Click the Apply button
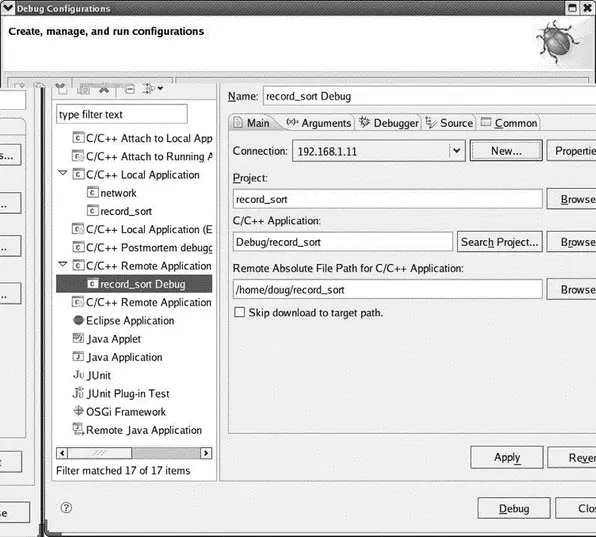The height and width of the screenshot is (537, 596). tap(507, 457)
